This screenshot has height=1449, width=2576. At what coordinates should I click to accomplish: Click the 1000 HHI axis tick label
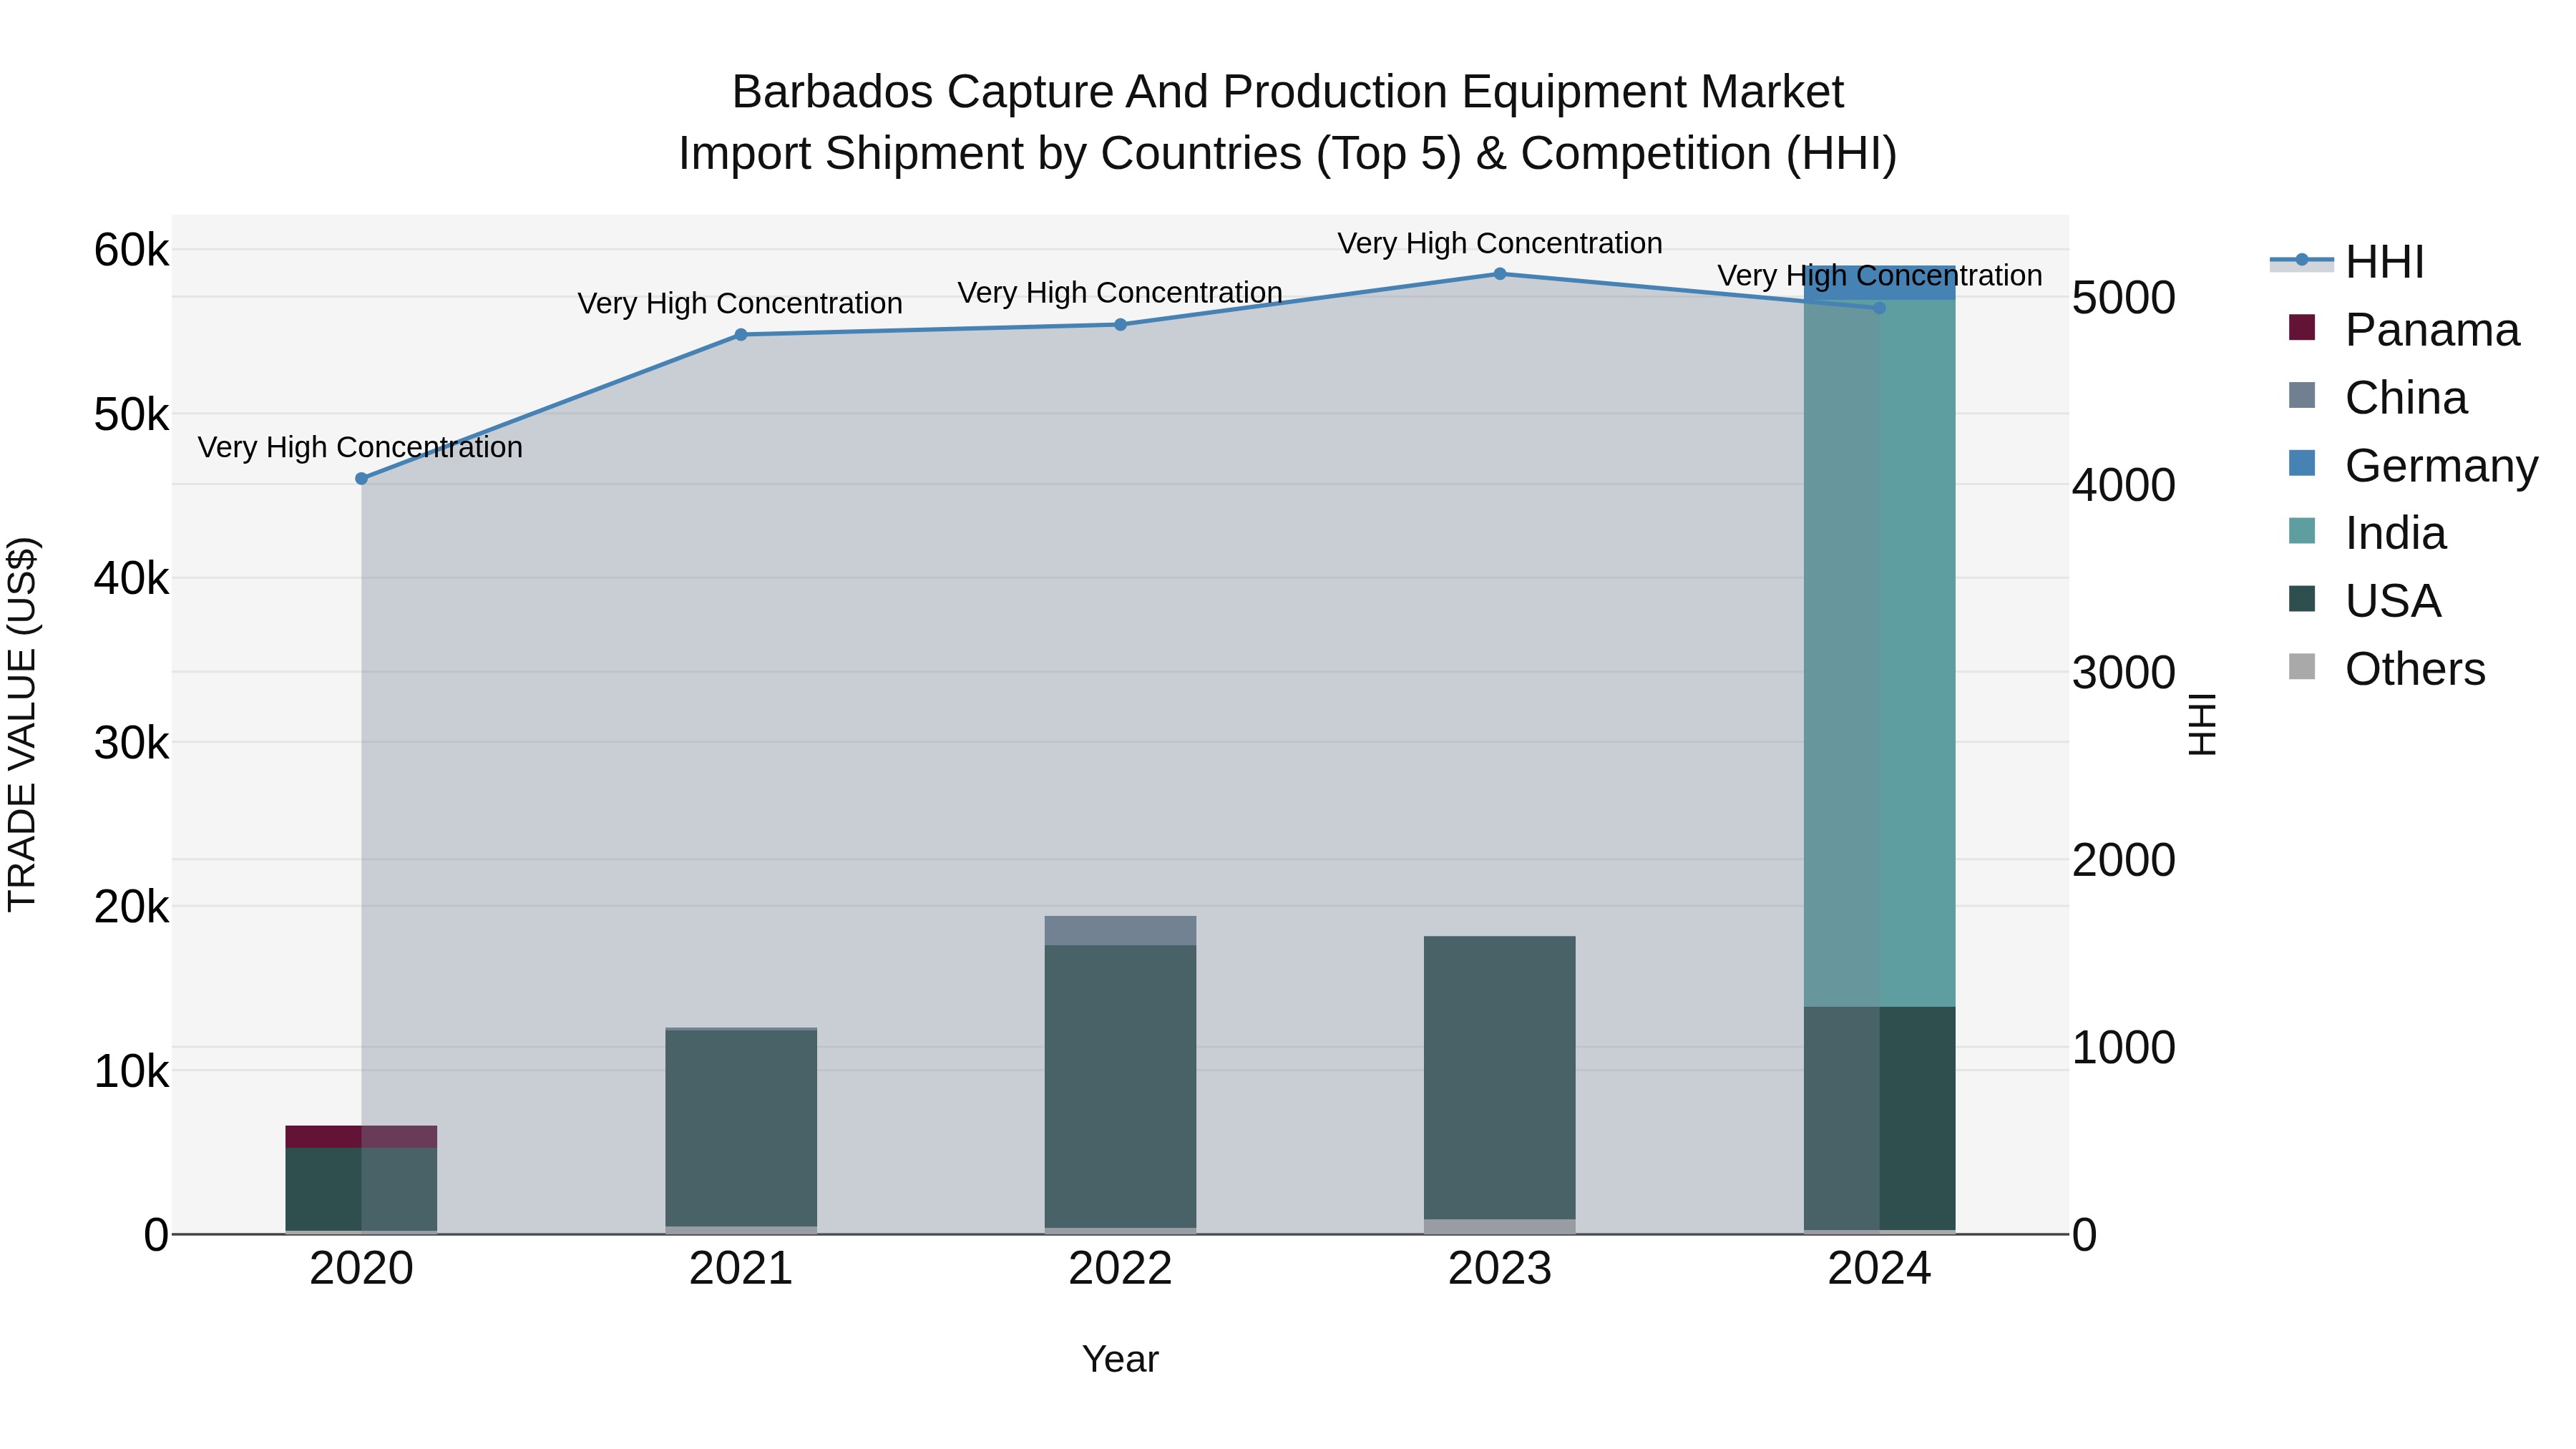(x=2123, y=1048)
